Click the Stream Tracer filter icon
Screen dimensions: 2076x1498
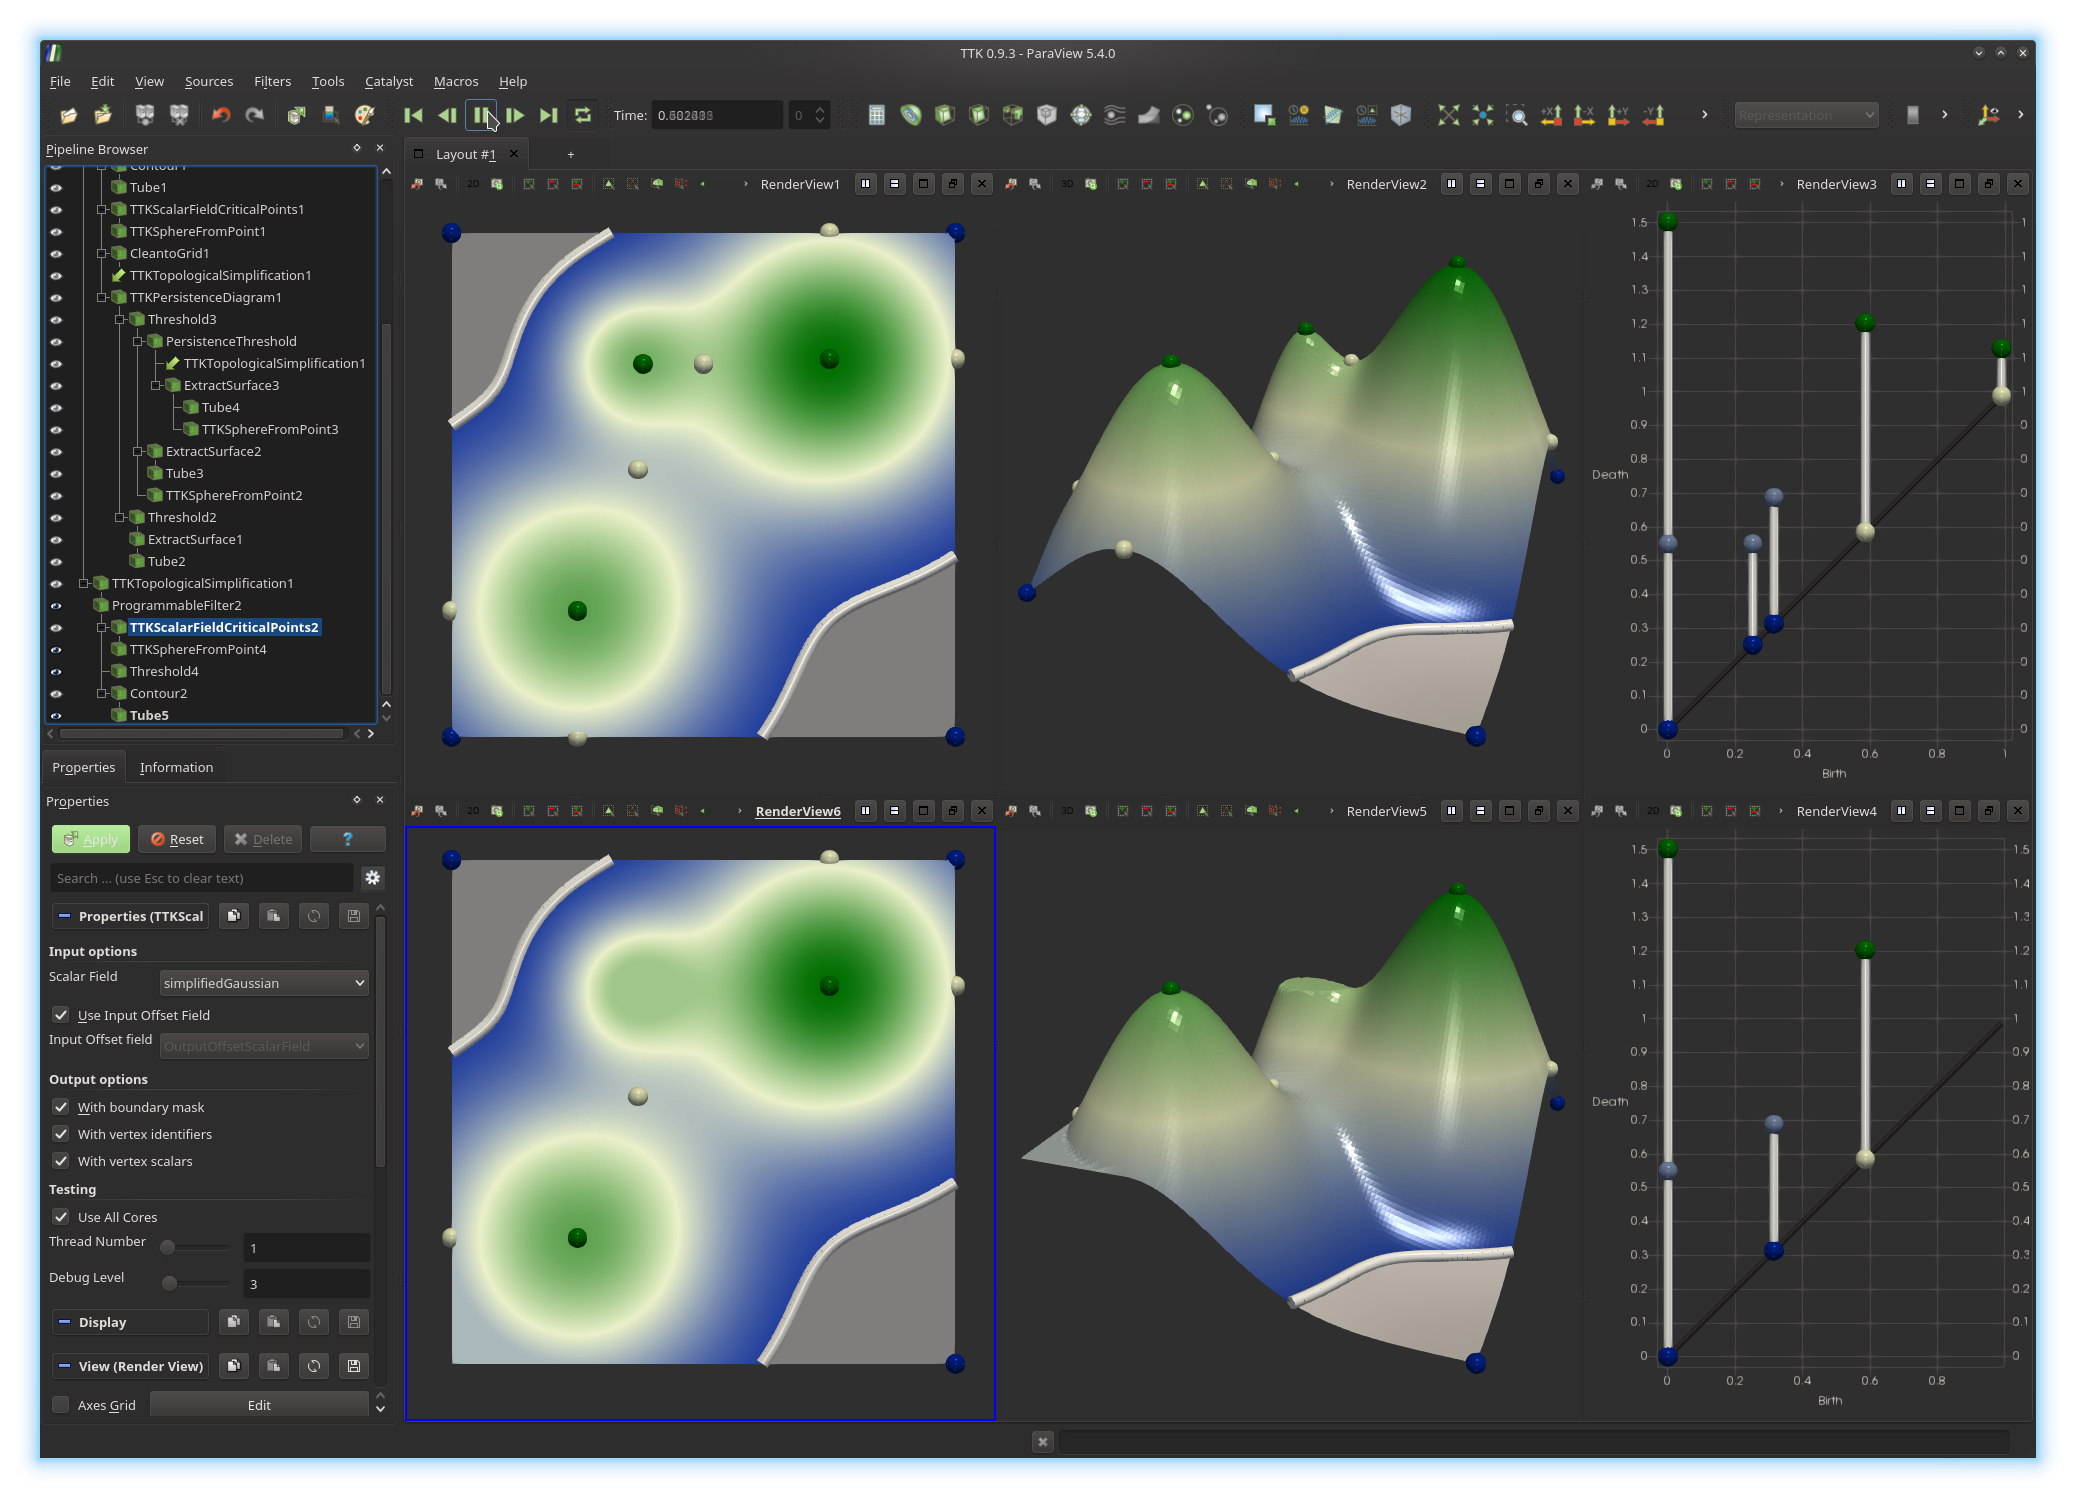1115,115
